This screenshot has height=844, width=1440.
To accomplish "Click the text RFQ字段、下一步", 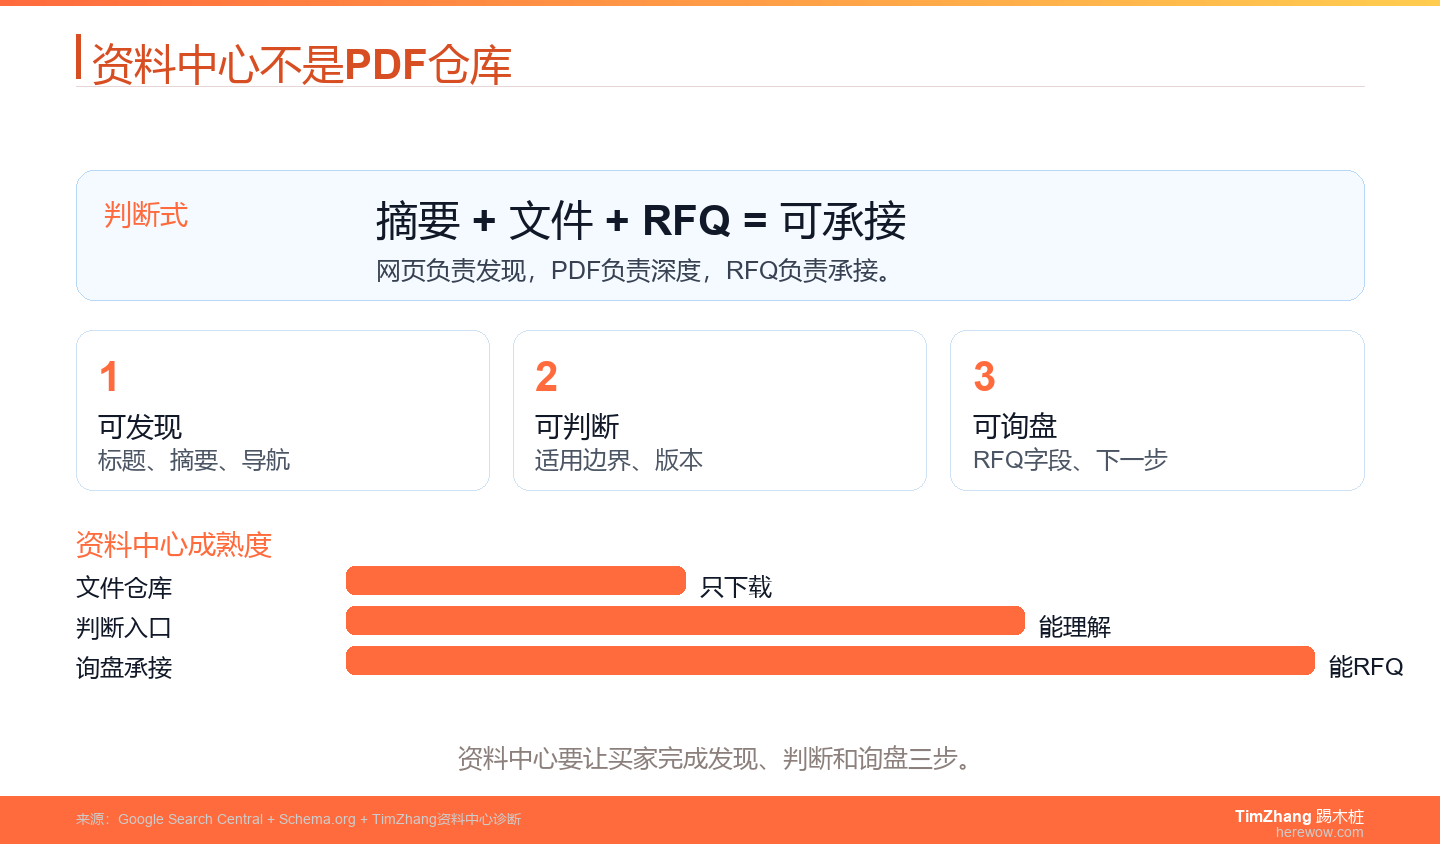I will pyautogui.click(x=1070, y=460).
